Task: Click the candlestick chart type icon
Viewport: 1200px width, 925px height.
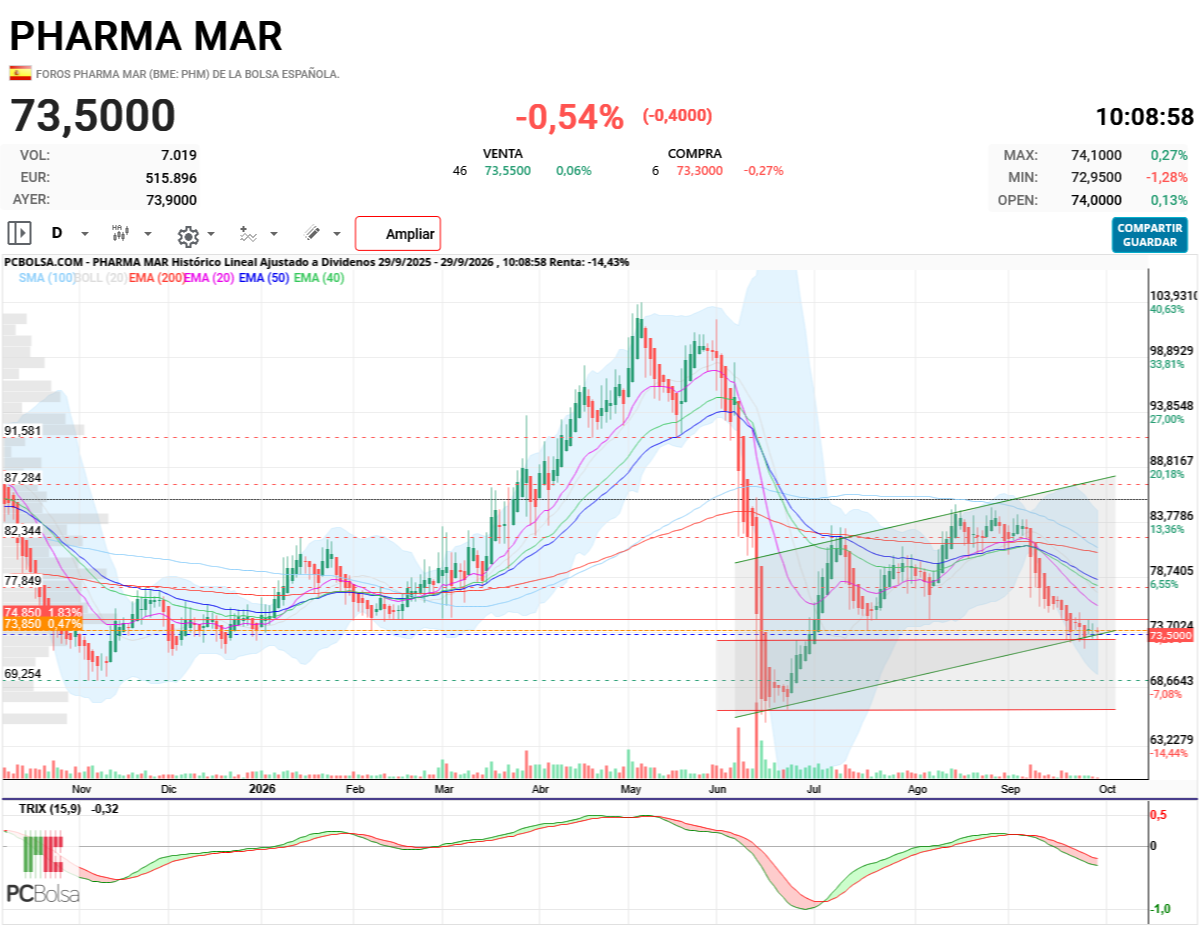Action: pos(121,233)
